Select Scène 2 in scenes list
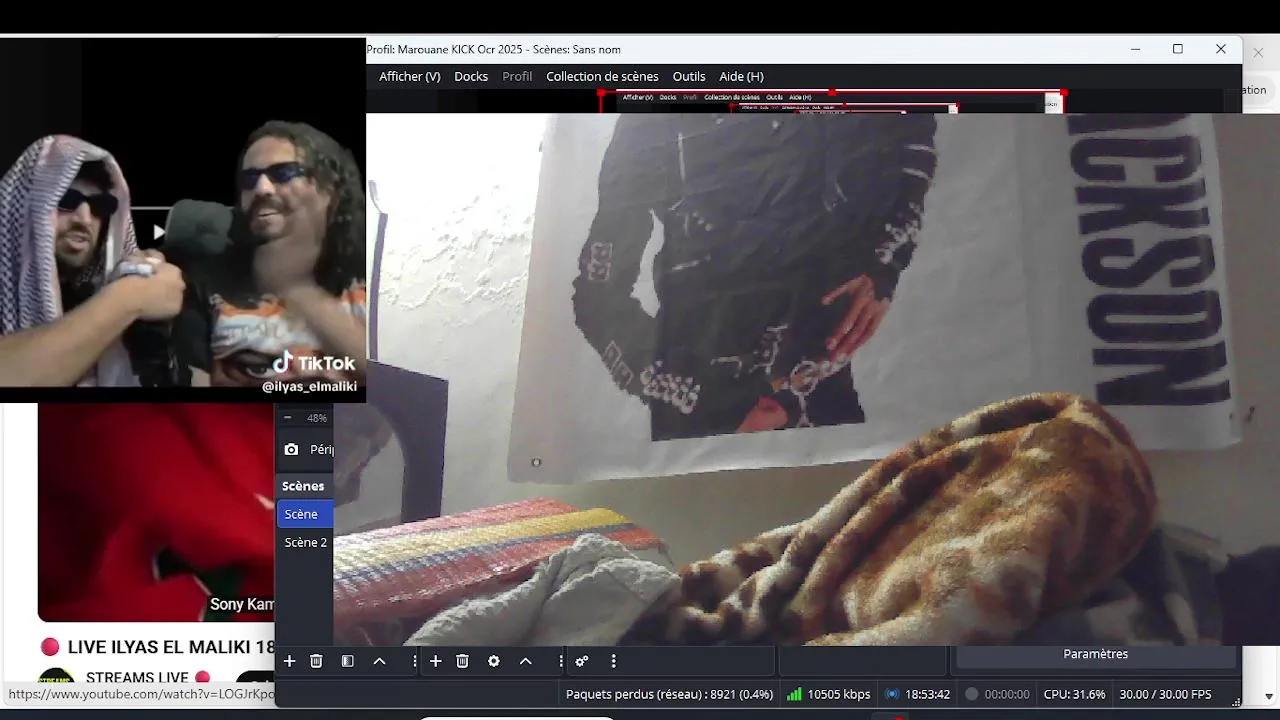Image resolution: width=1280 pixels, height=720 pixels. (305, 542)
